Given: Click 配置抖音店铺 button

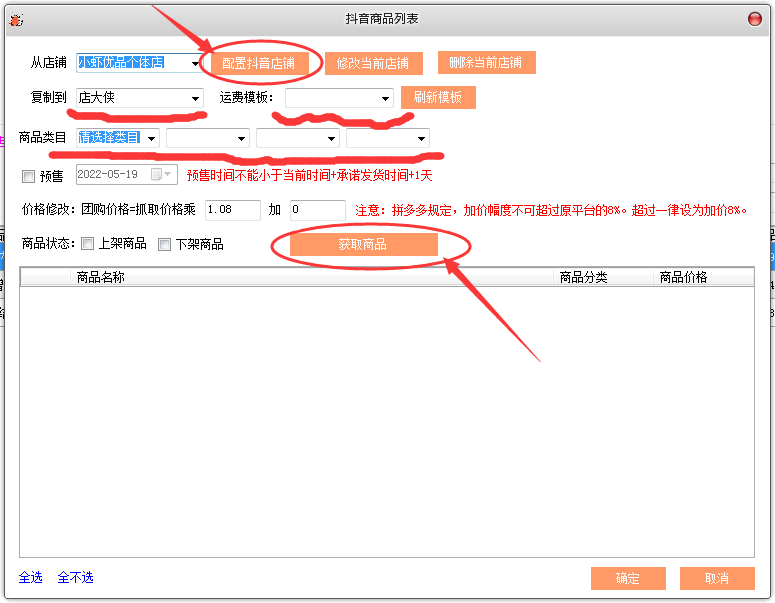Looking at the screenshot, I should click(x=259, y=63).
